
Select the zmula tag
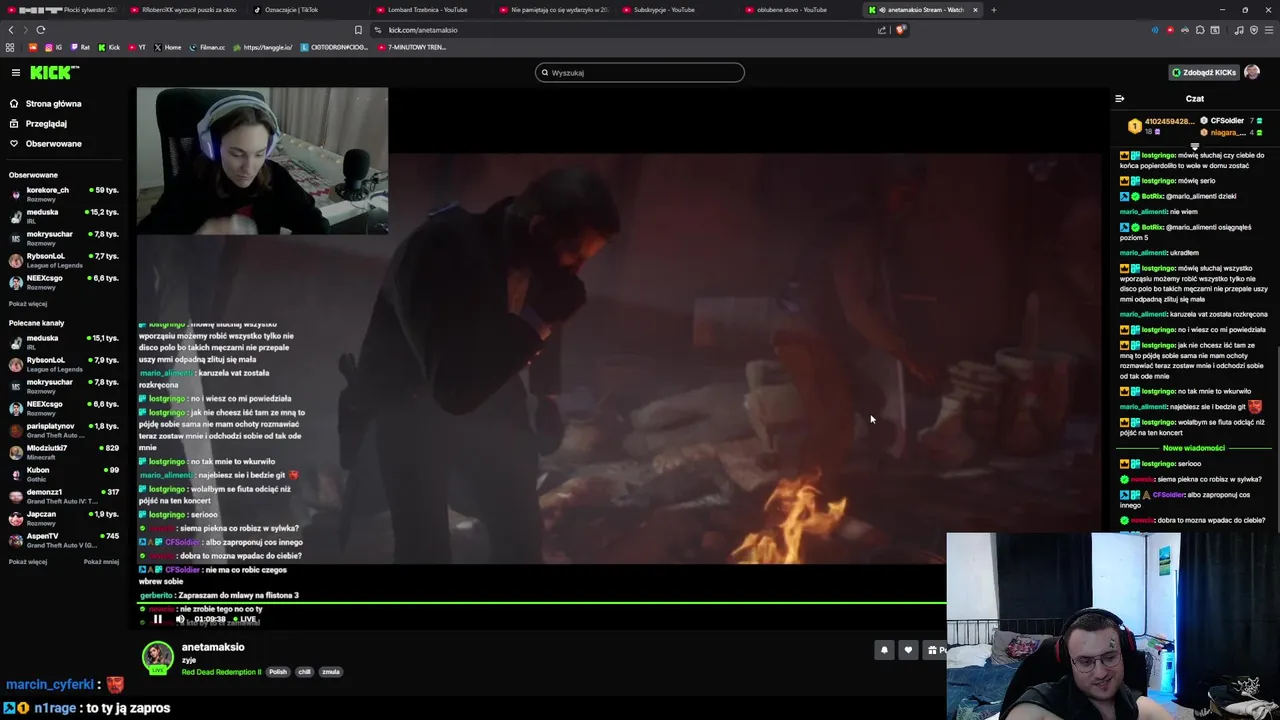[x=331, y=672]
